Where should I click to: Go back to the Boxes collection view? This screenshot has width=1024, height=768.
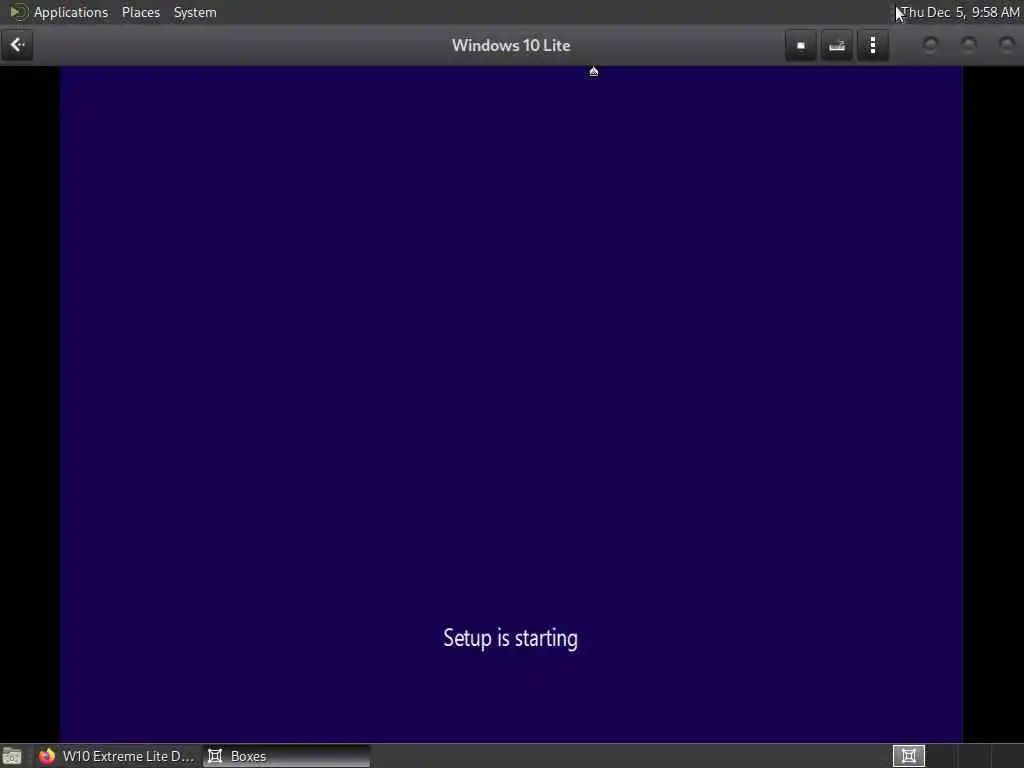[17, 45]
